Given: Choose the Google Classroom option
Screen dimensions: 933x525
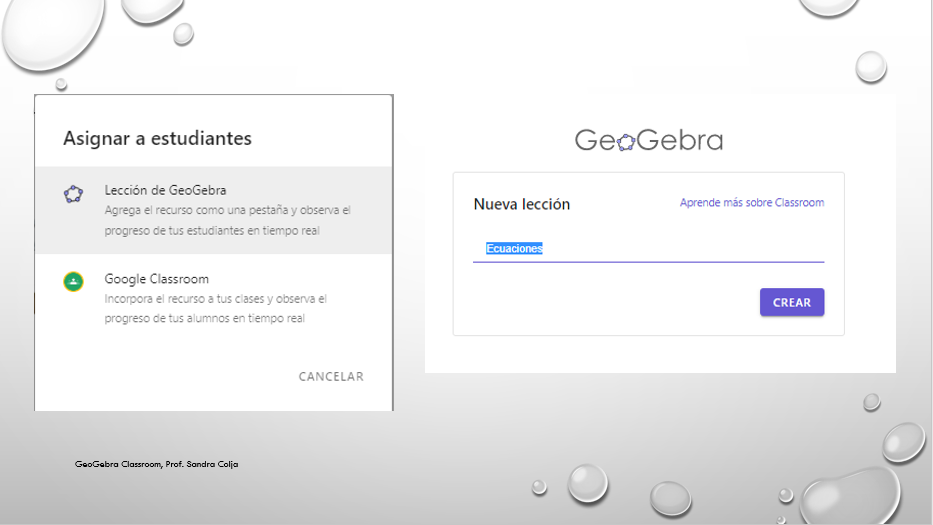Looking at the screenshot, I should 214,298.
